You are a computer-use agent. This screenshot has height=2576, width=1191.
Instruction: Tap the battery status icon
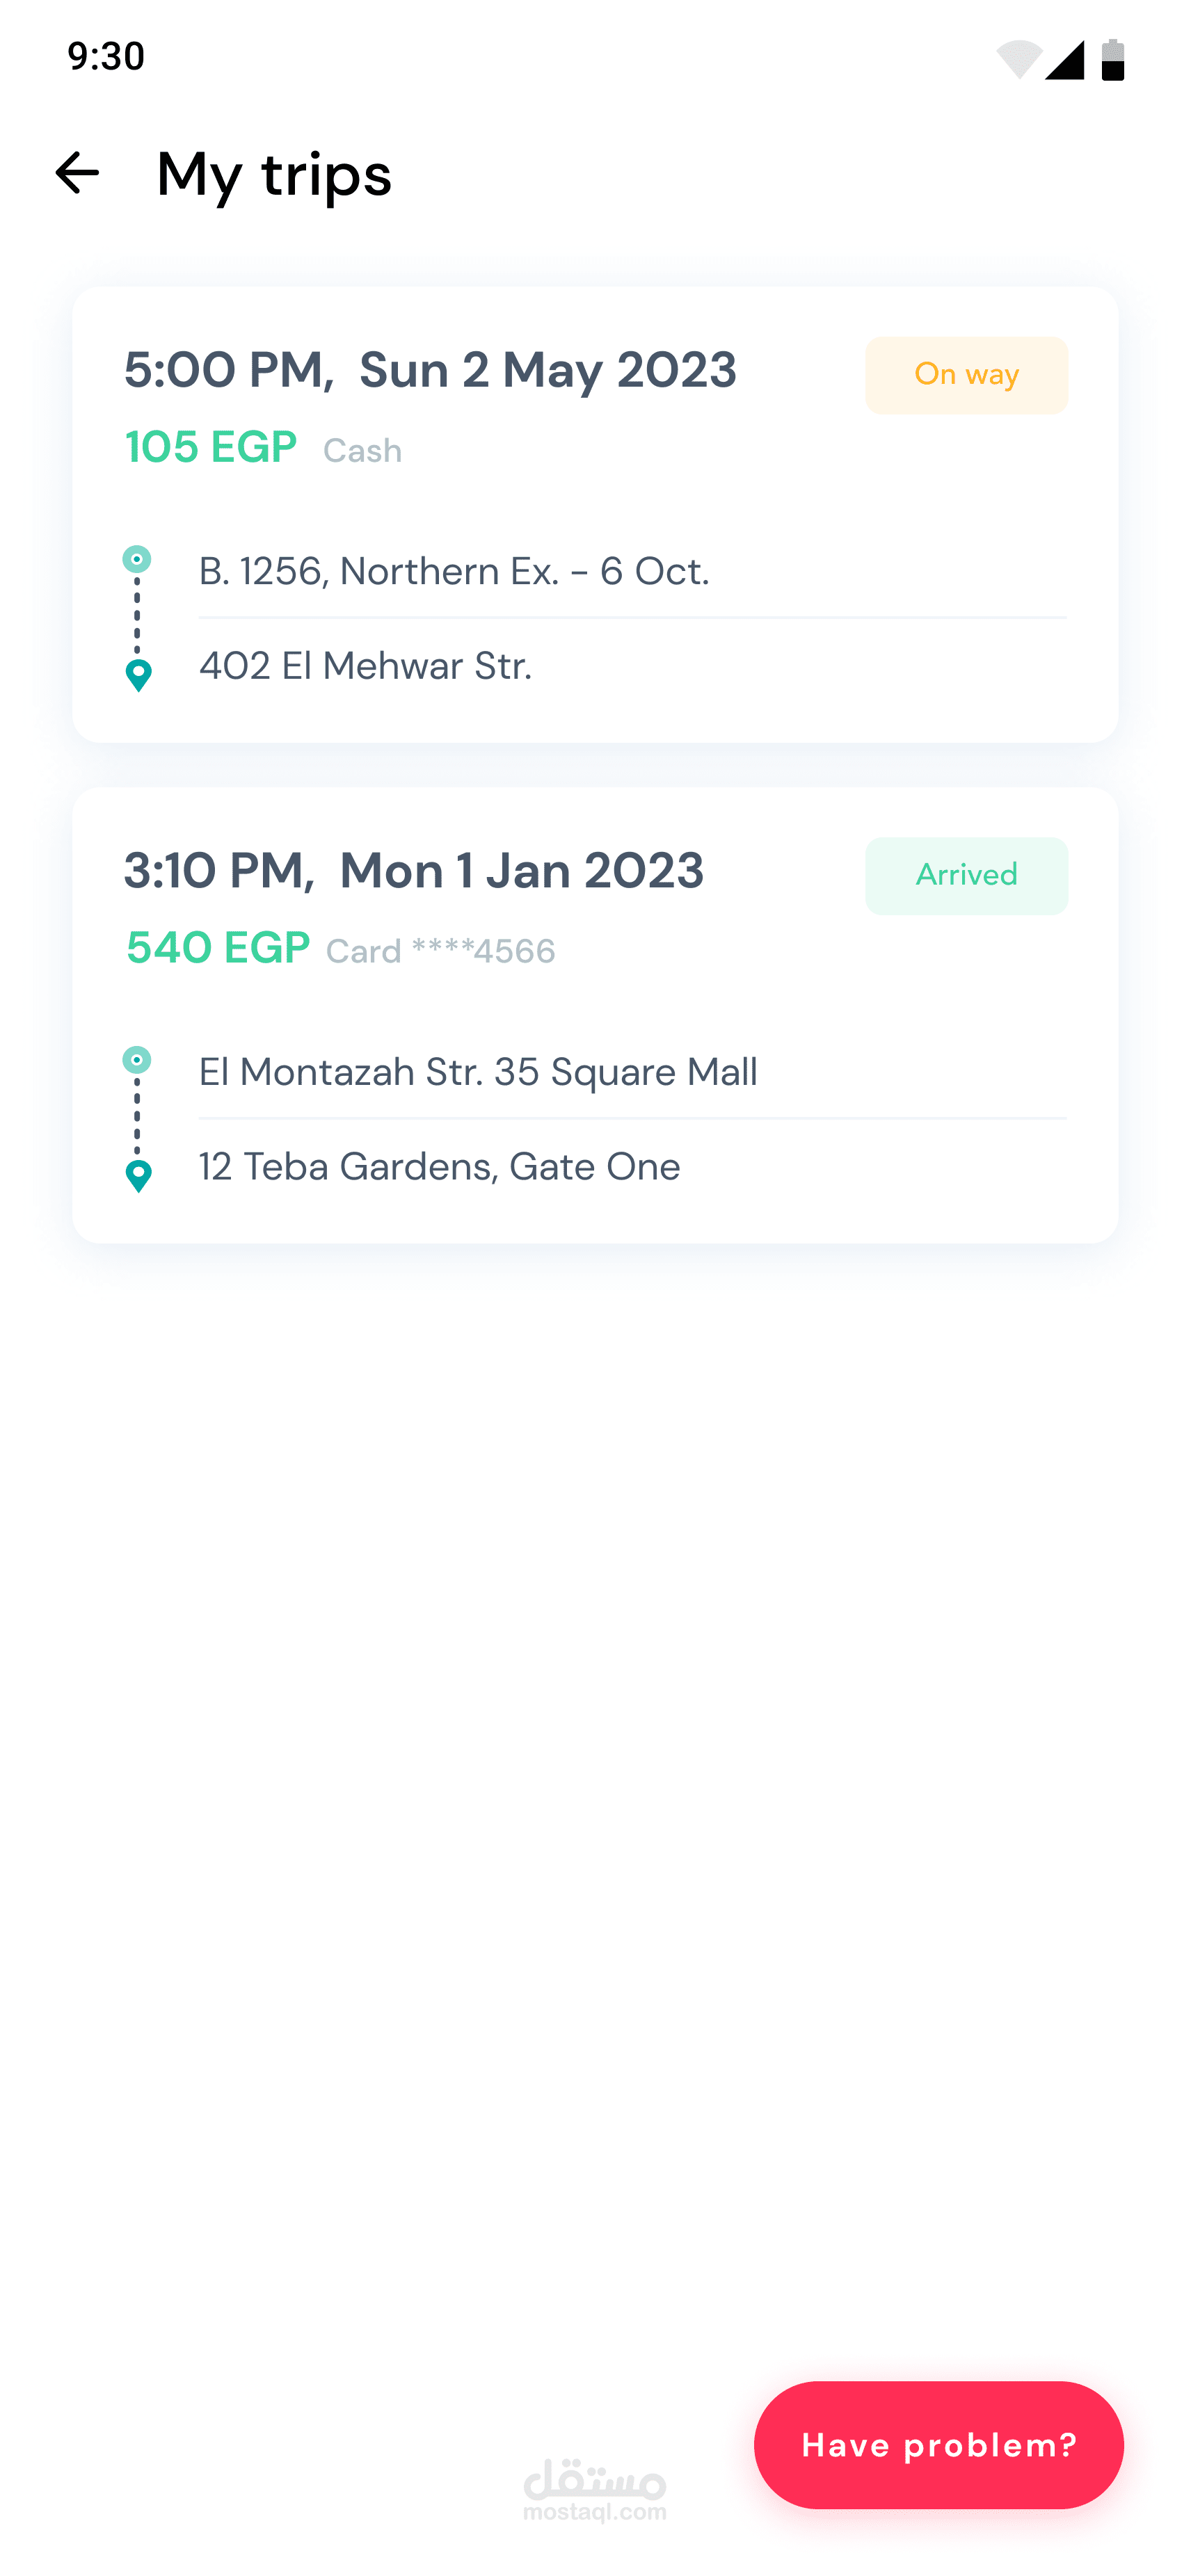click(x=1113, y=59)
